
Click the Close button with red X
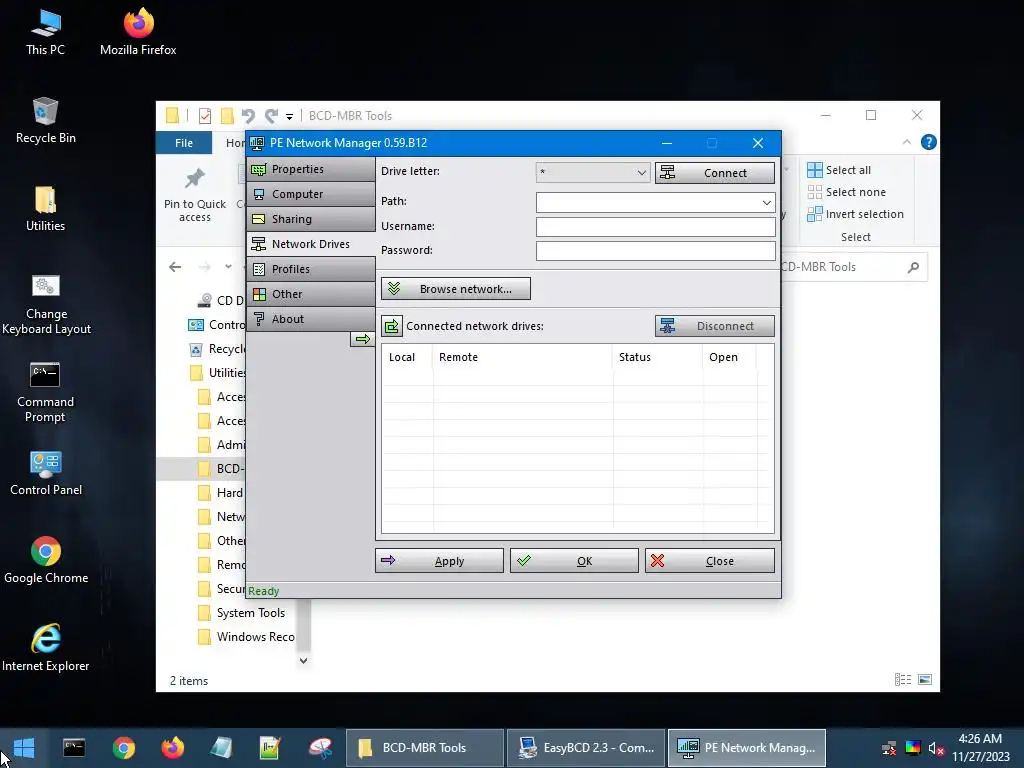coord(710,561)
